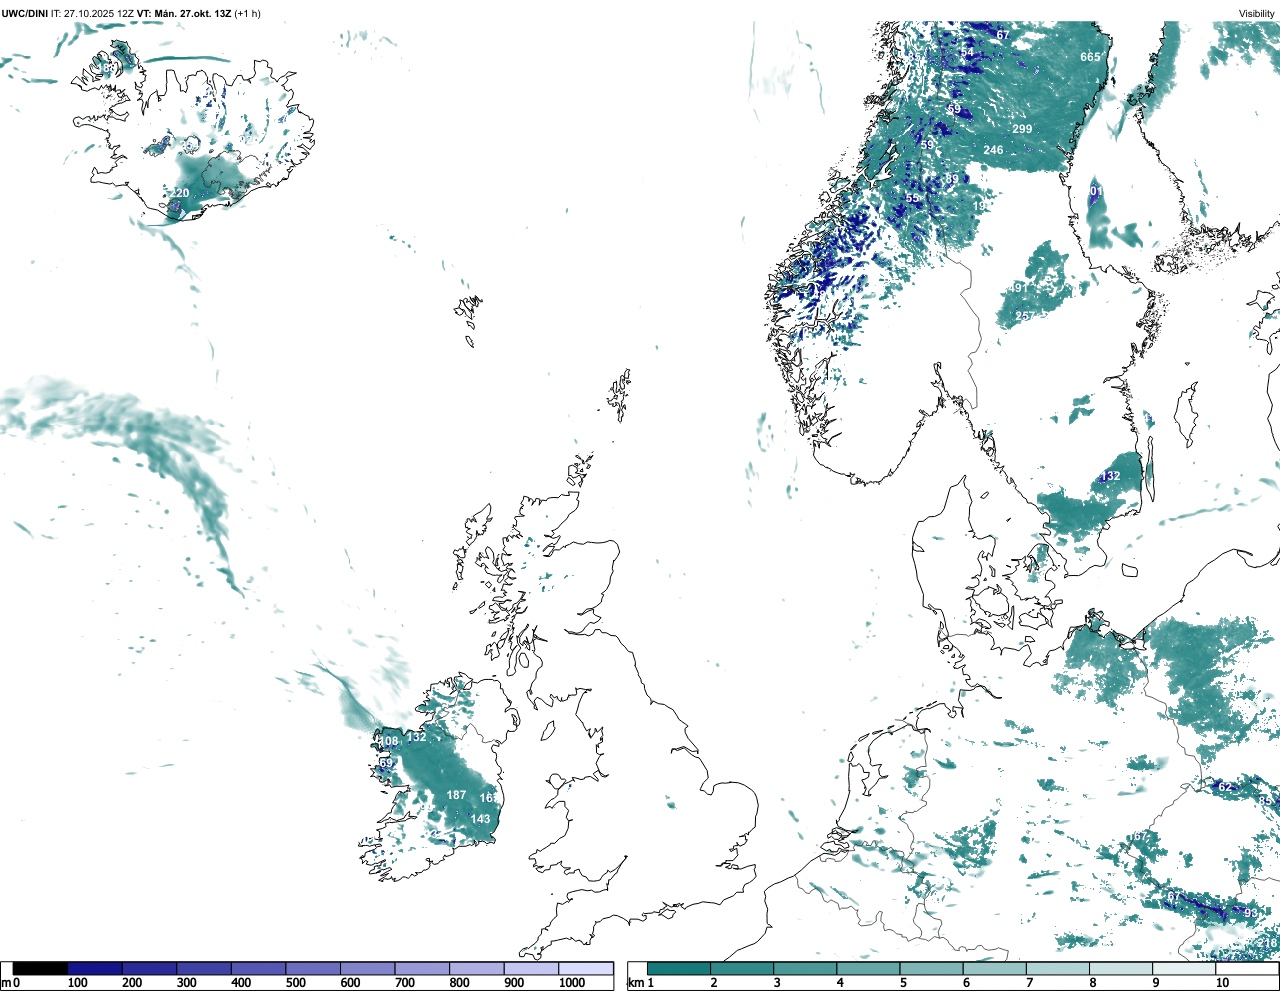Click the 7–8 km pale teal legend swatch

(x=1058, y=968)
